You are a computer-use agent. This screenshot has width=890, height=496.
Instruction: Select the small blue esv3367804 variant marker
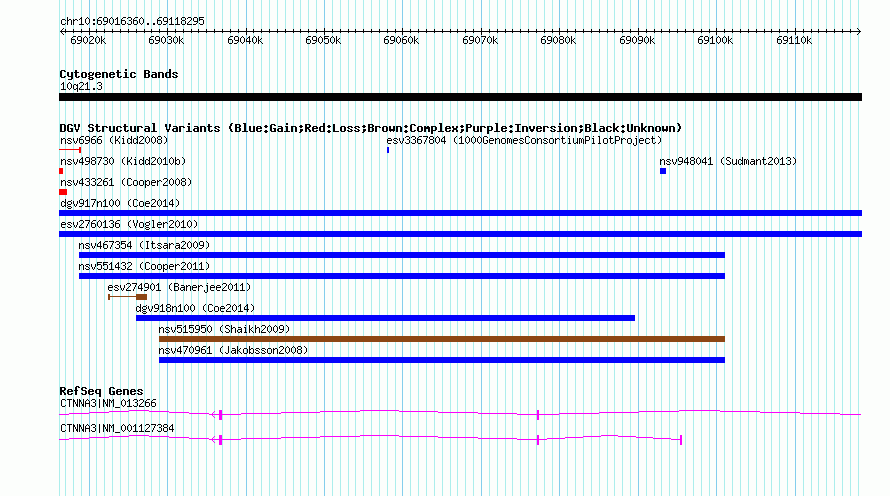pos(388,150)
